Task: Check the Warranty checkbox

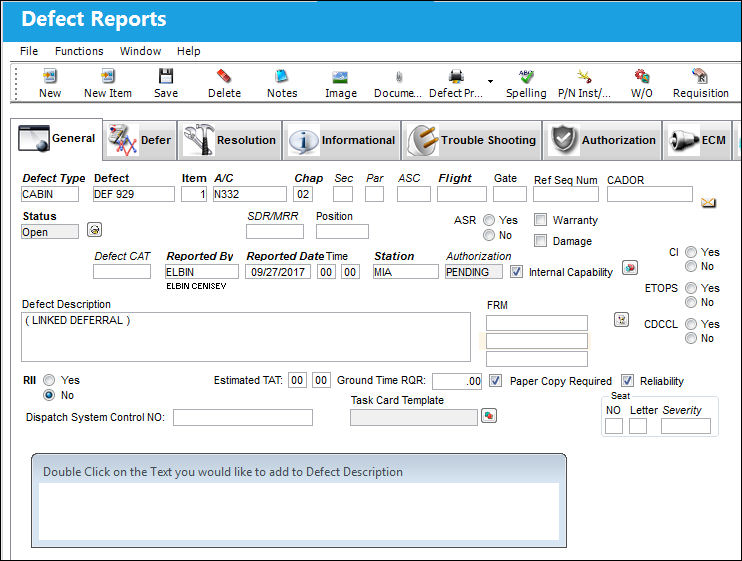Action: pyautogui.click(x=540, y=219)
